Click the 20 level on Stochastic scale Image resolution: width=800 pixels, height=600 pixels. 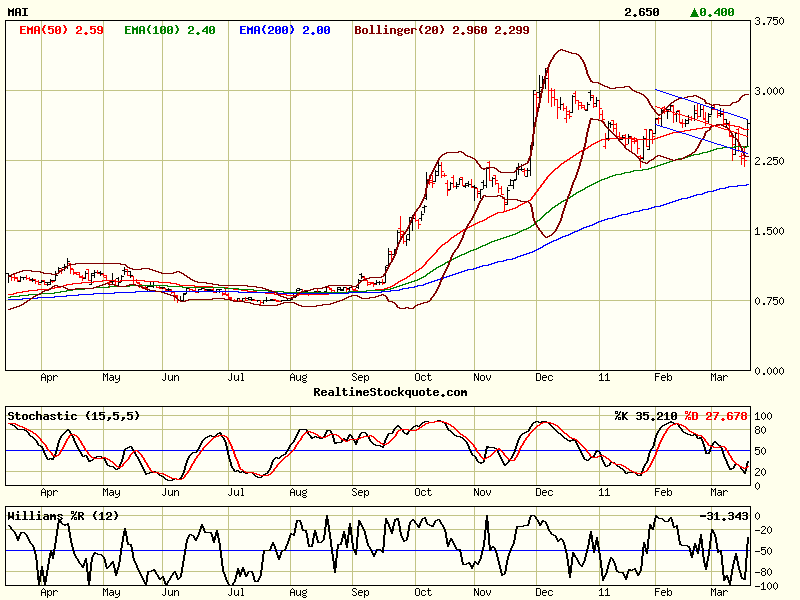[x=760, y=472]
